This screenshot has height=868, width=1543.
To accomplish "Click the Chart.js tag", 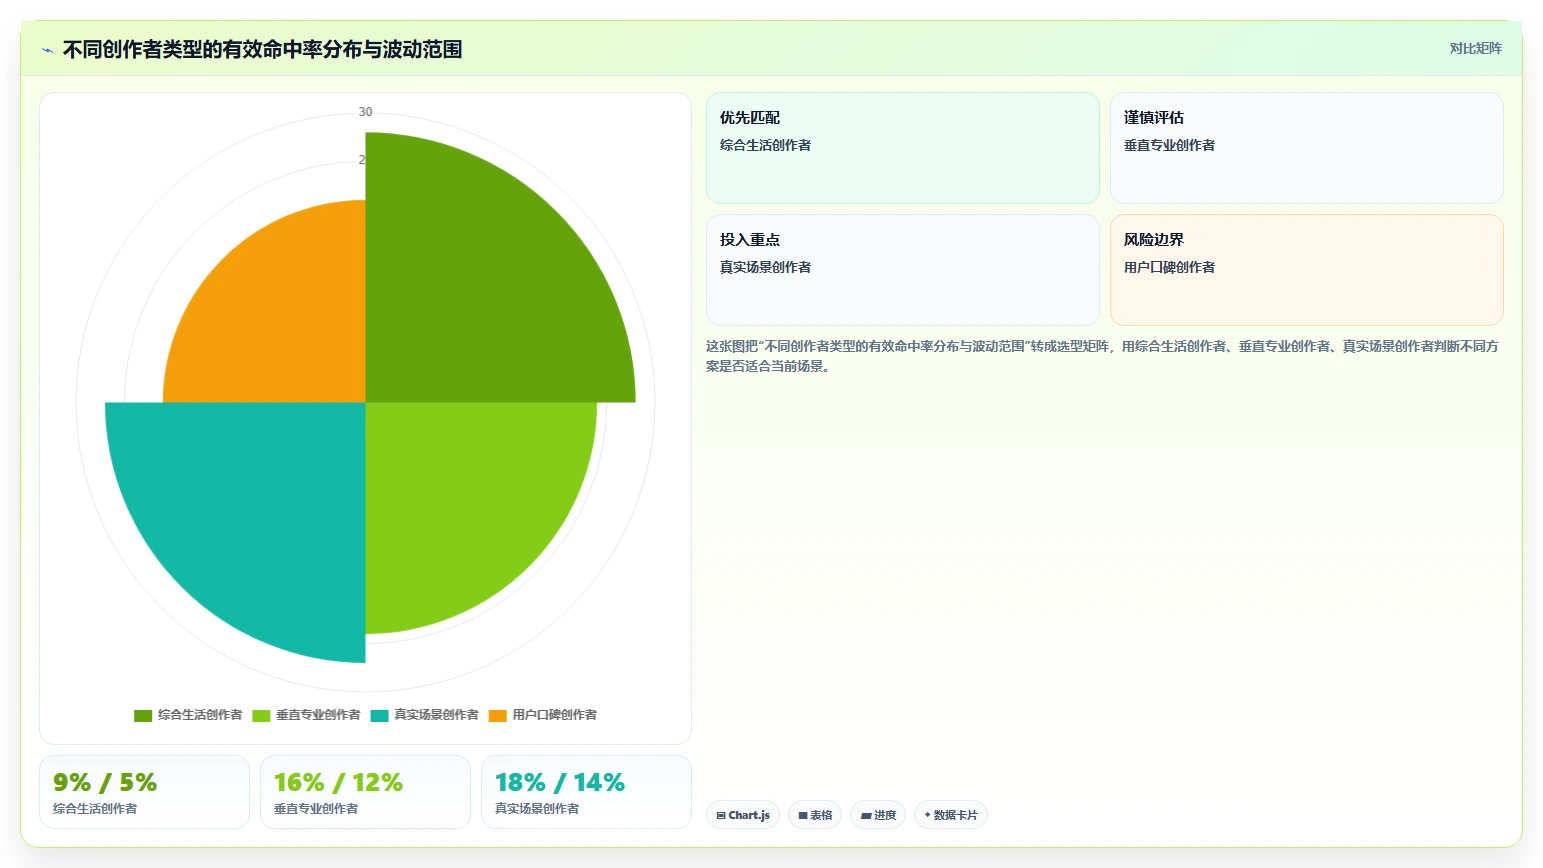I will click(743, 815).
